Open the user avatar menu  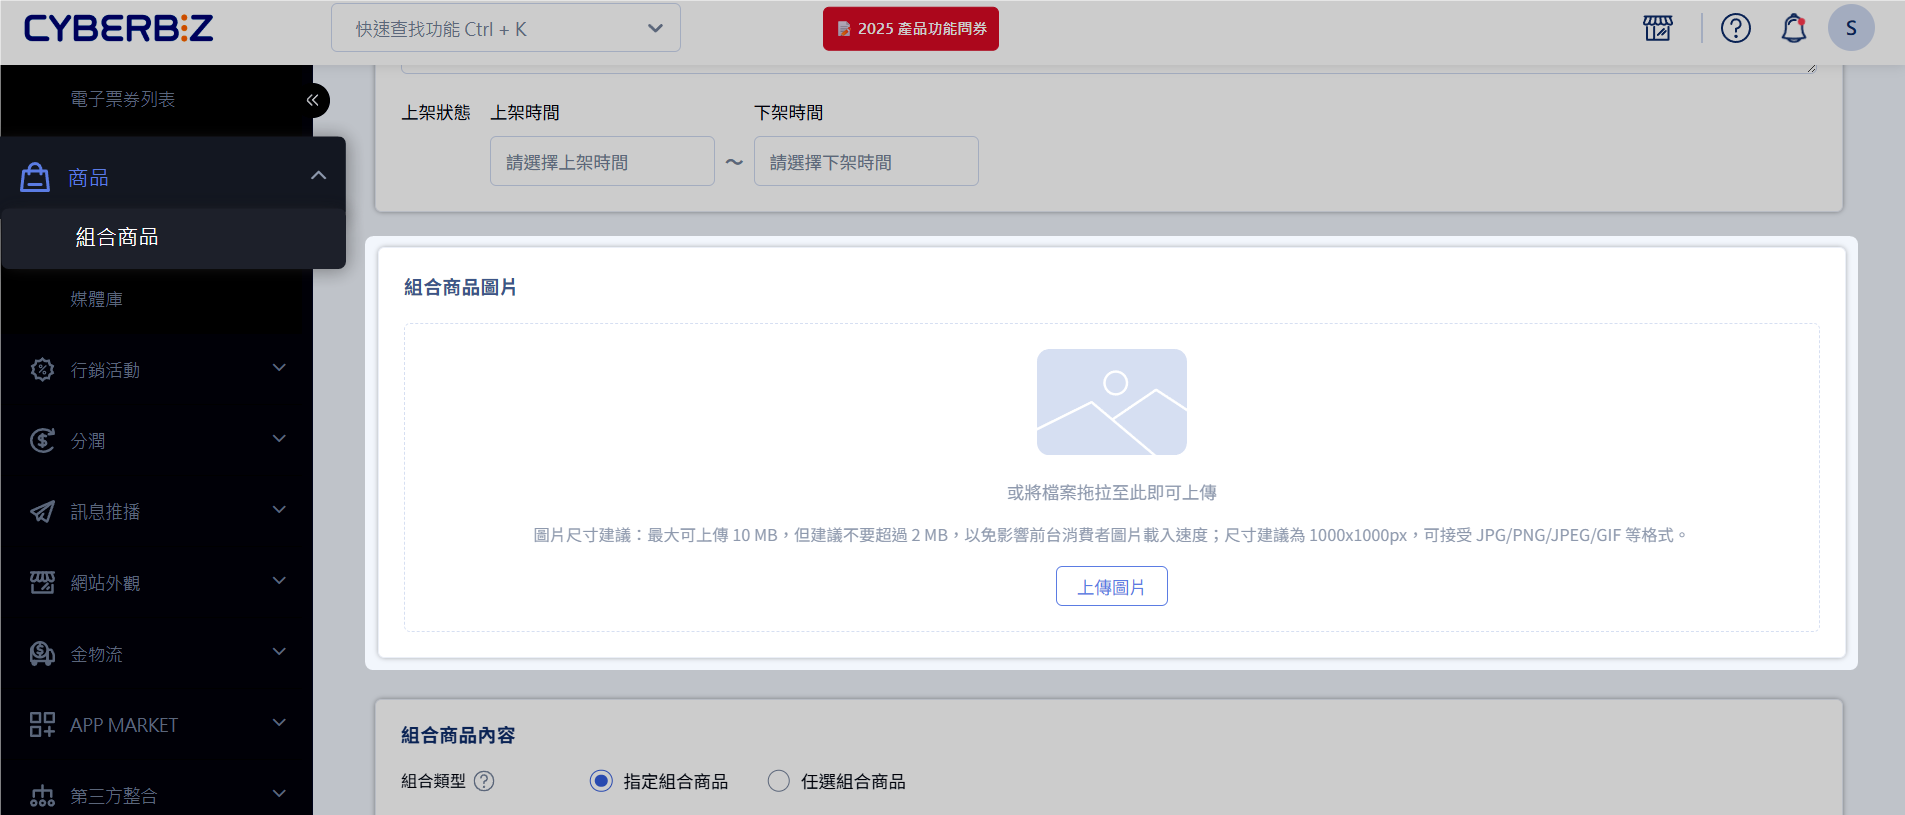[x=1850, y=28]
